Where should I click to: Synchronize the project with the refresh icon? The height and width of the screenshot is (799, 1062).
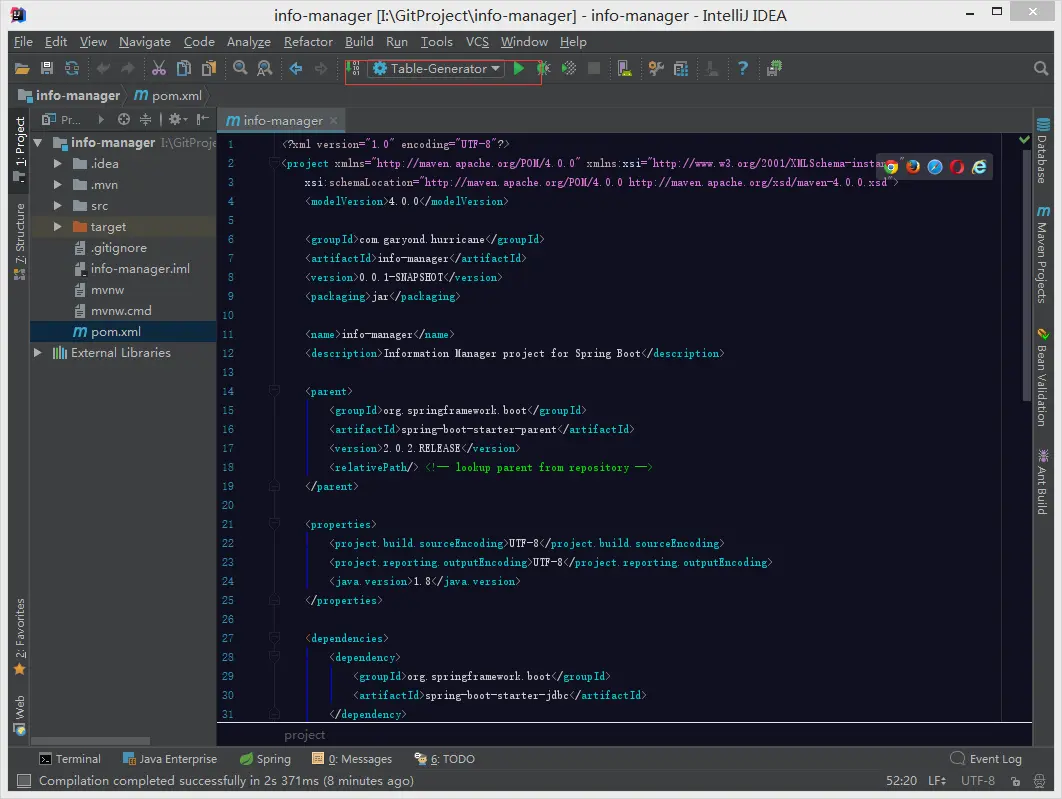point(72,68)
